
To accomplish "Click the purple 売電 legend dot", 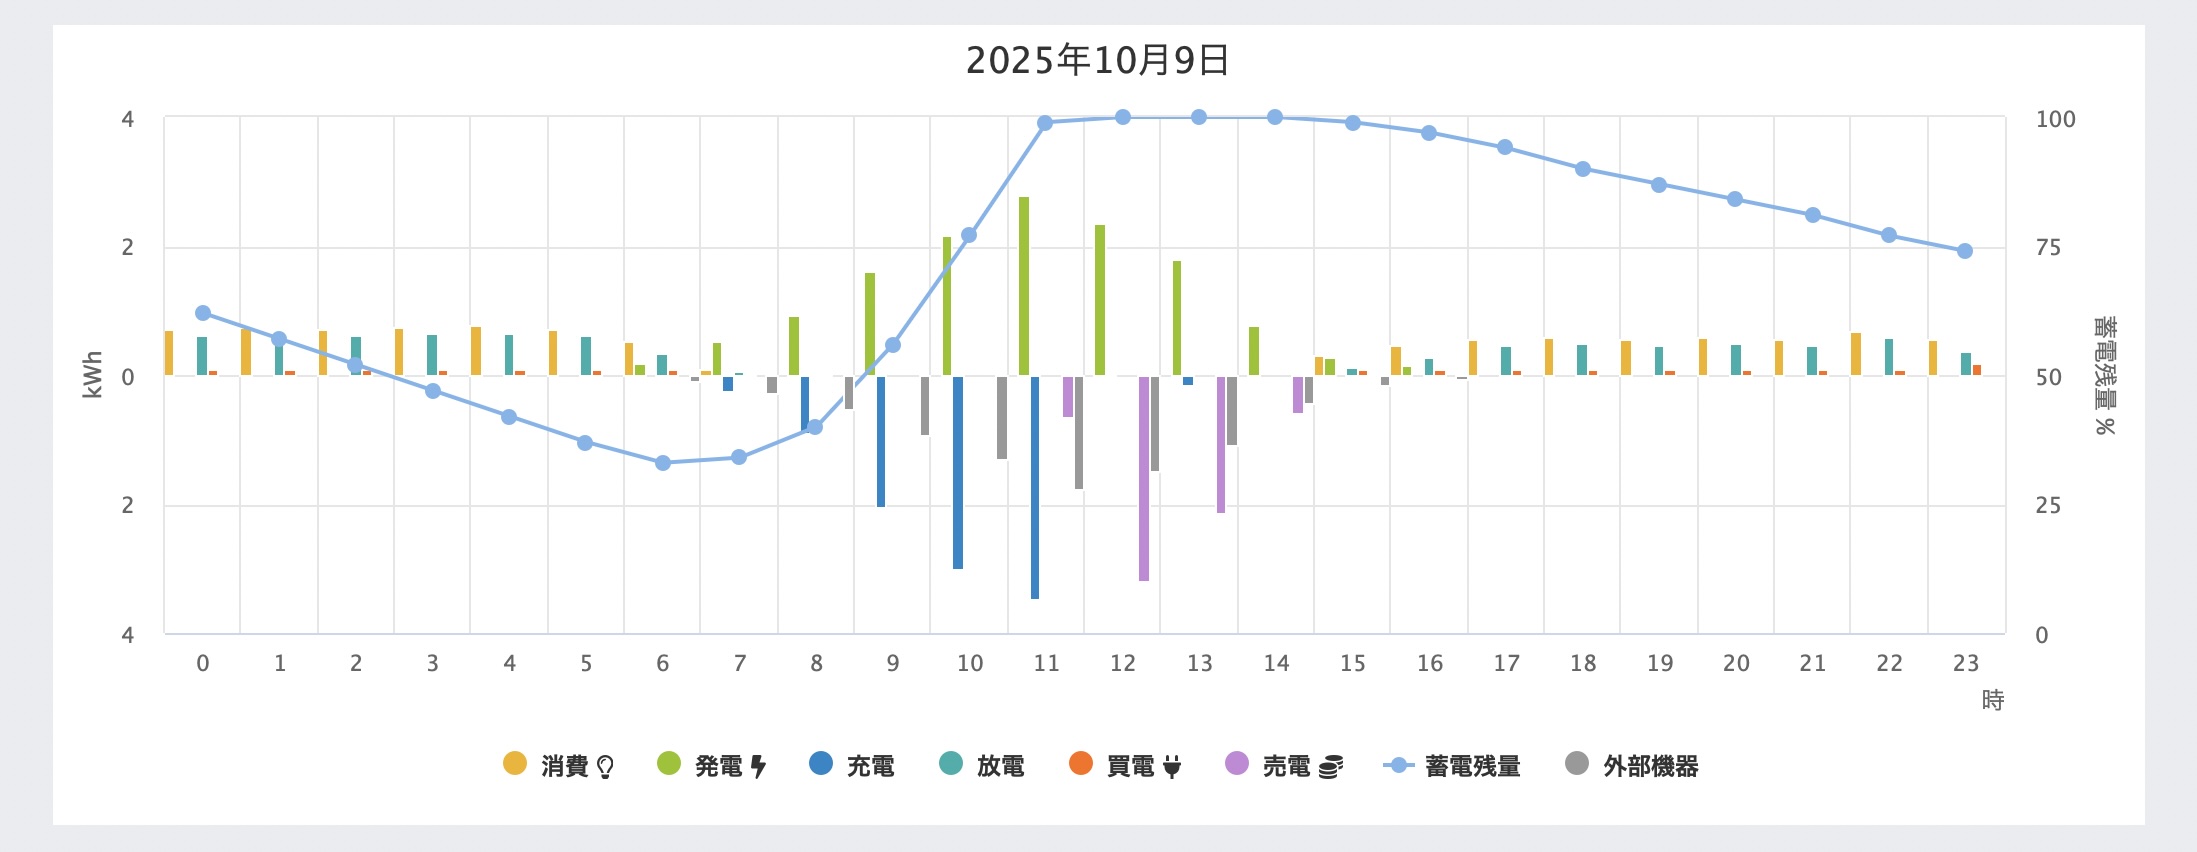I will point(1237,764).
